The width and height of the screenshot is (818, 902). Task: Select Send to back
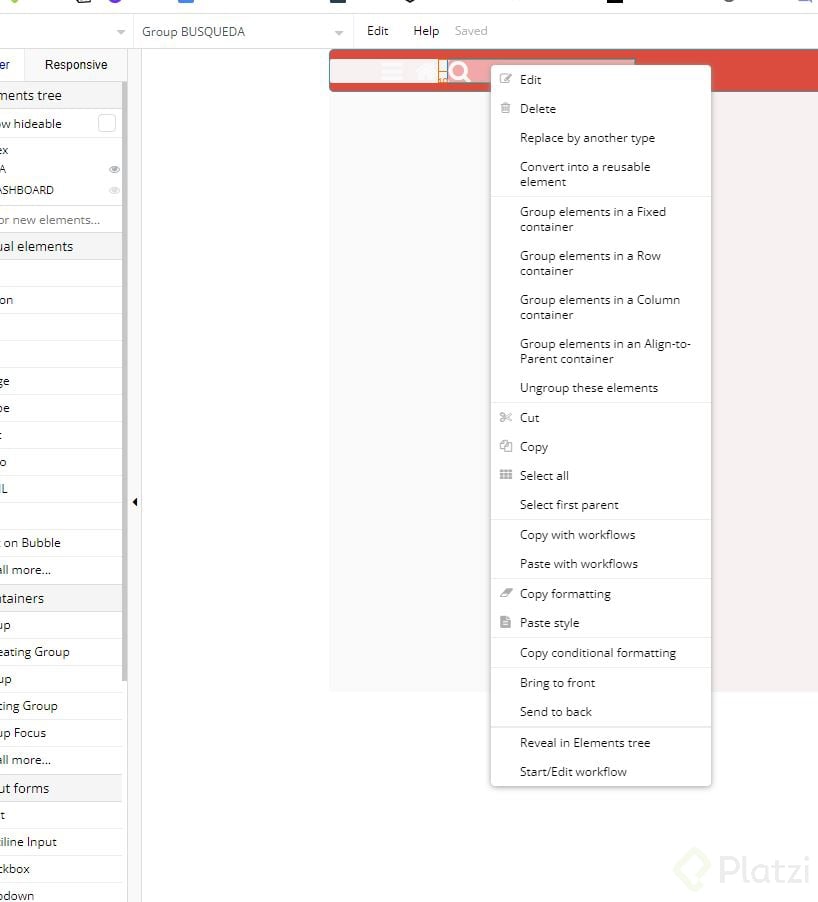click(x=556, y=712)
